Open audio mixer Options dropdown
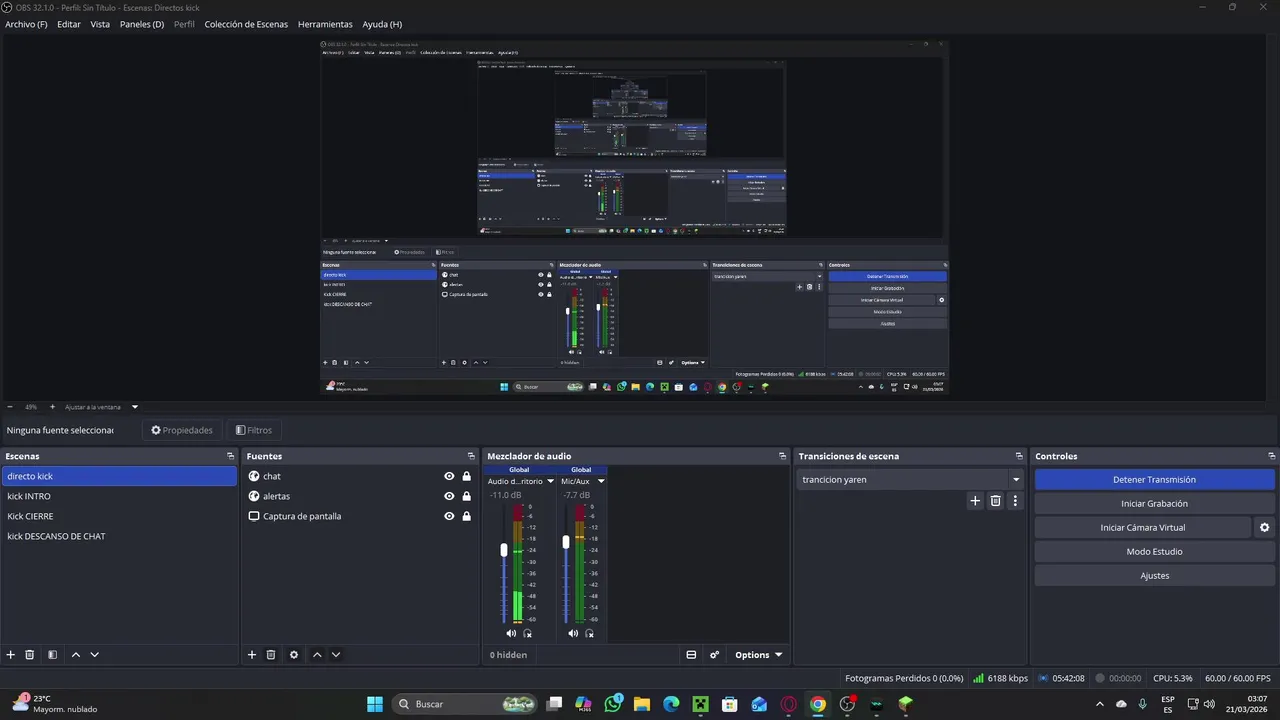This screenshot has height=720, width=1280. 758,655
